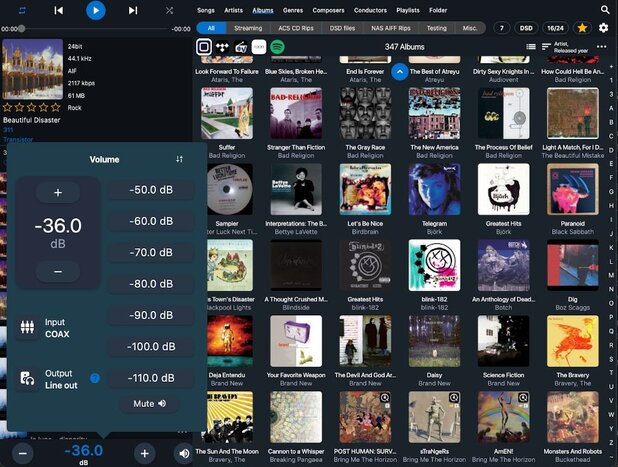Select the Spotify source icon
The height and width of the screenshot is (467, 618).
click(277, 47)
